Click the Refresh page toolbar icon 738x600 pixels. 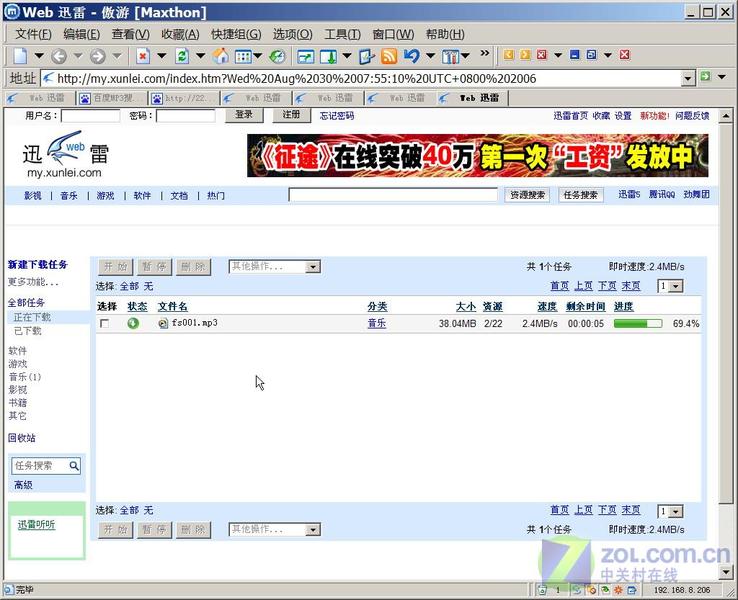coord(182,56)
